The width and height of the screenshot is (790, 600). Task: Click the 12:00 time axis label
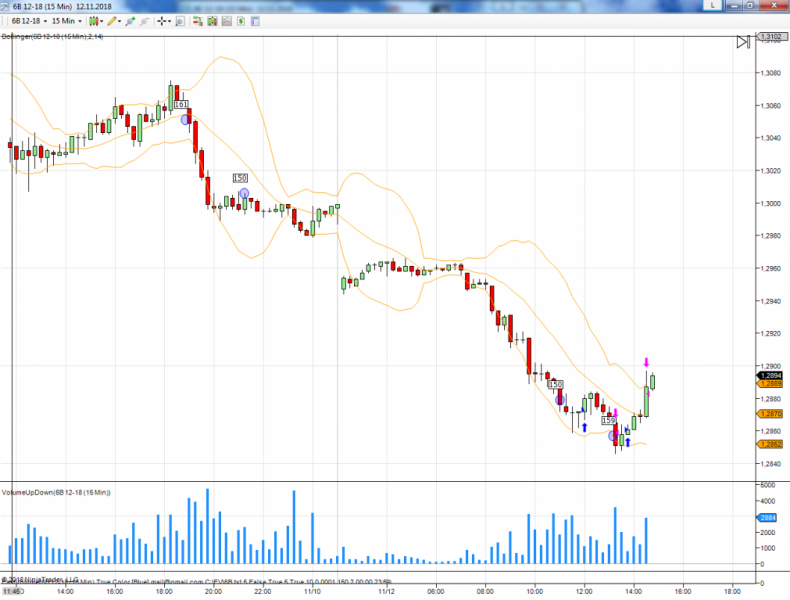pyautogui.click(x=584, y=591)
